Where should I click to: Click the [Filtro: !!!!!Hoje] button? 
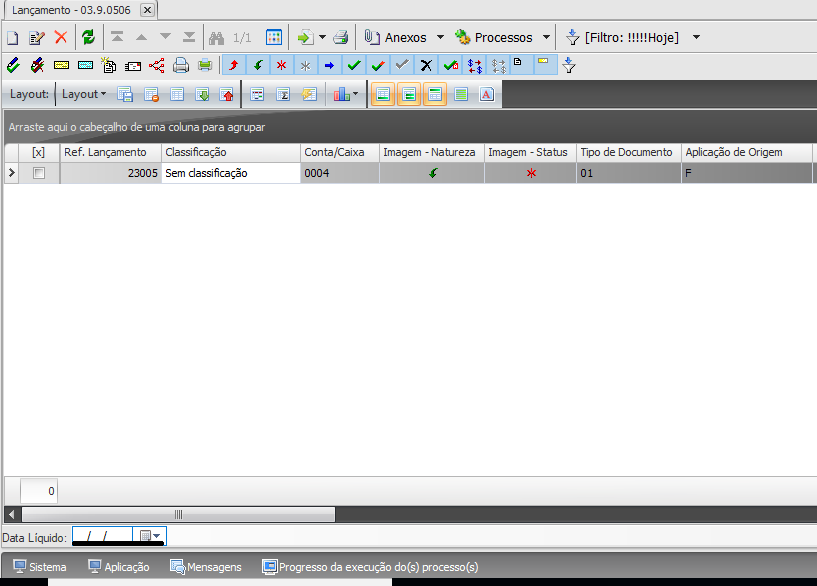623,38
